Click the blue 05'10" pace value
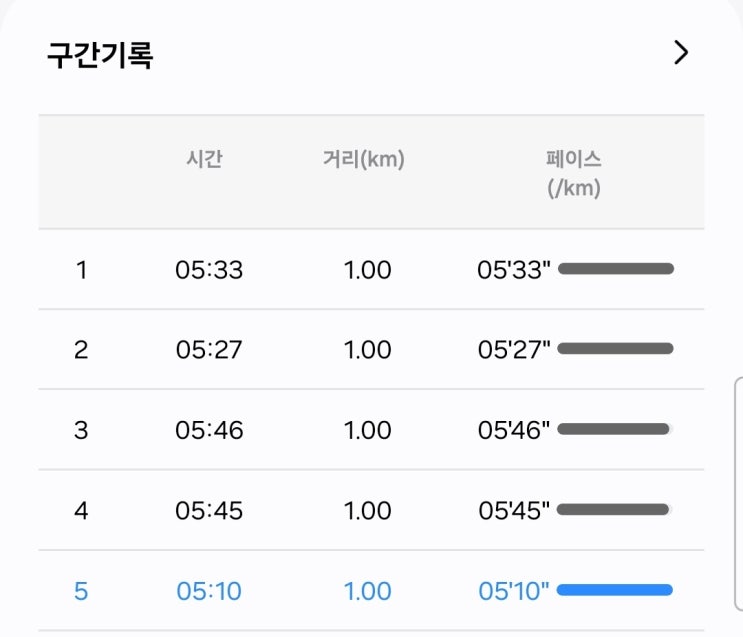Image resolution: width=743 pixels, height=637 pixels. [514, 591]
